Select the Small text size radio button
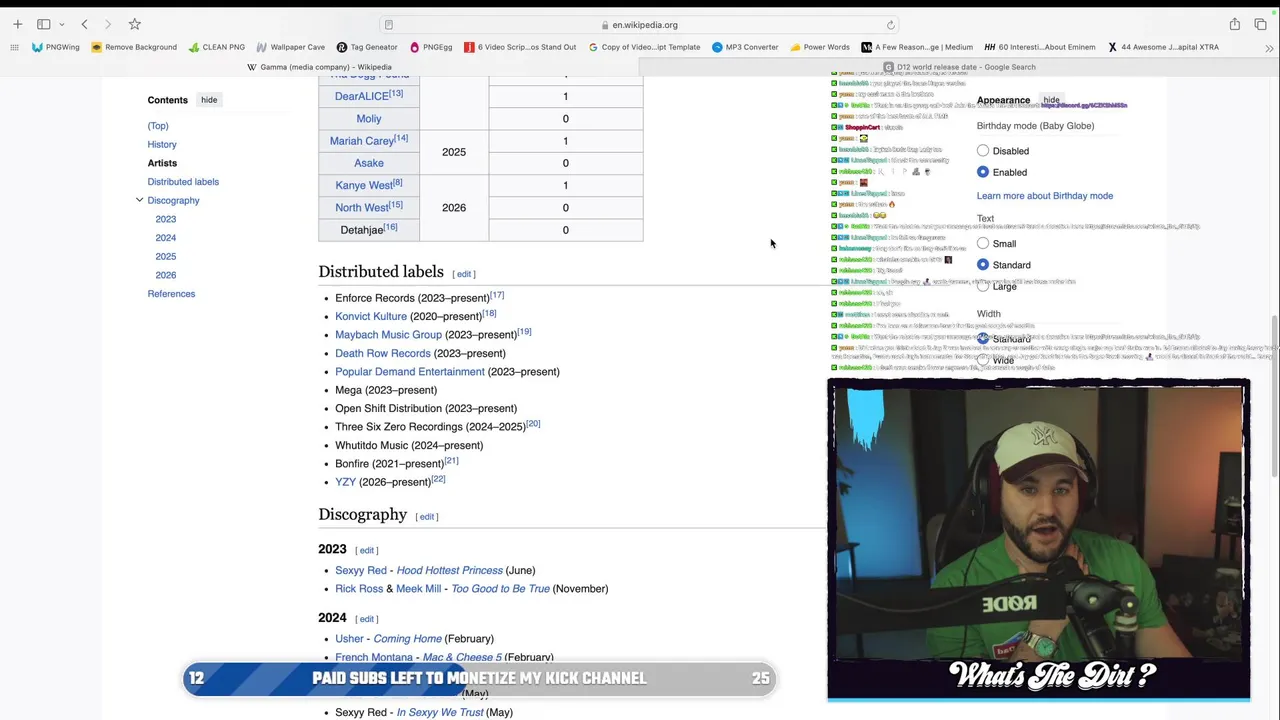 tap(983, 243)
